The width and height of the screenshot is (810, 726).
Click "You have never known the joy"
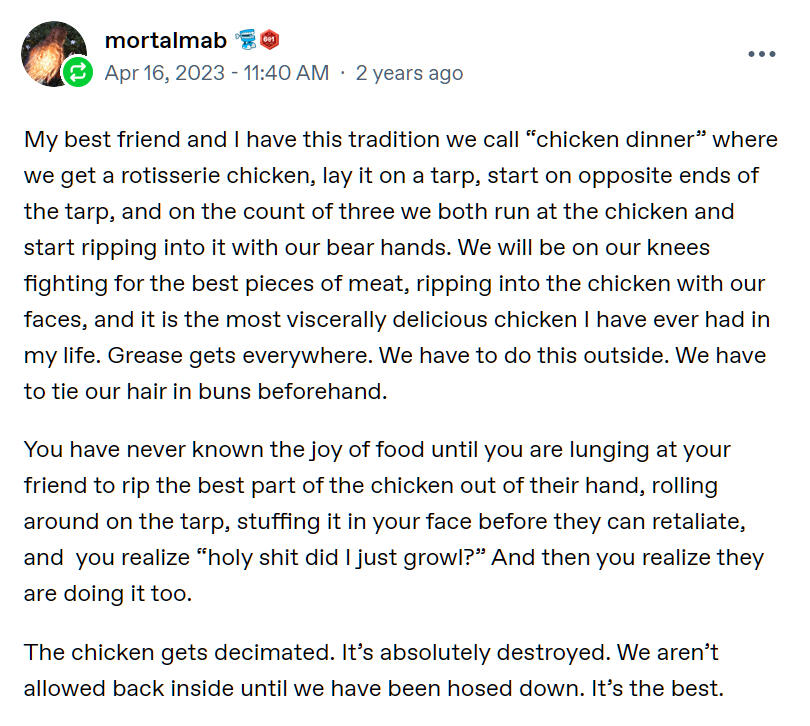[154, 449]
